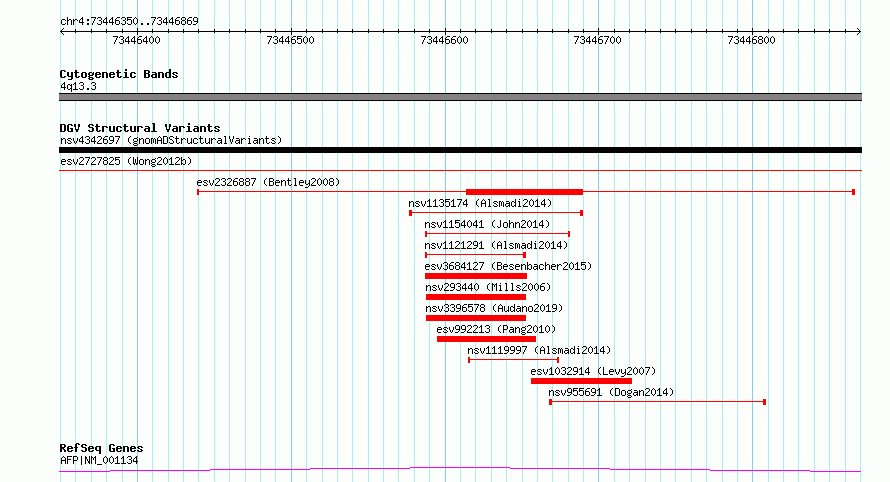Click ruler position 73446700
This screenshot has width=890, height=482.
pyautogui.click(x=598, y=40)
